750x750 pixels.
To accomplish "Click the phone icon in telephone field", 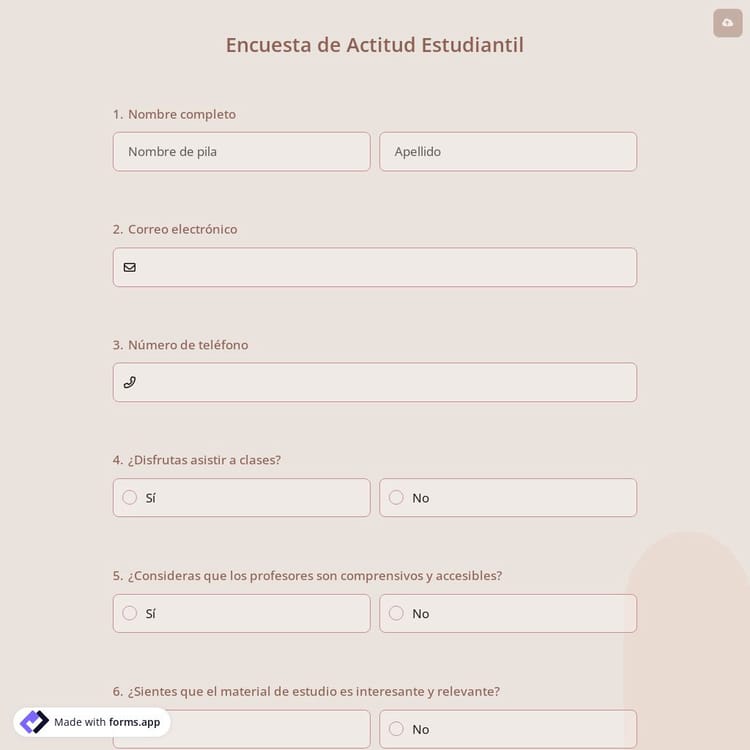I will (x=130, y=382).
